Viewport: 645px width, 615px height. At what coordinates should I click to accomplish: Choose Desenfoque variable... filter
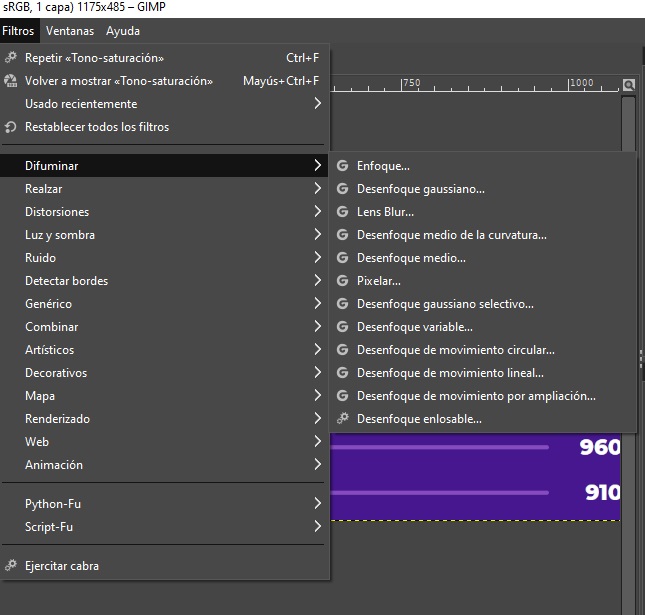483,327
